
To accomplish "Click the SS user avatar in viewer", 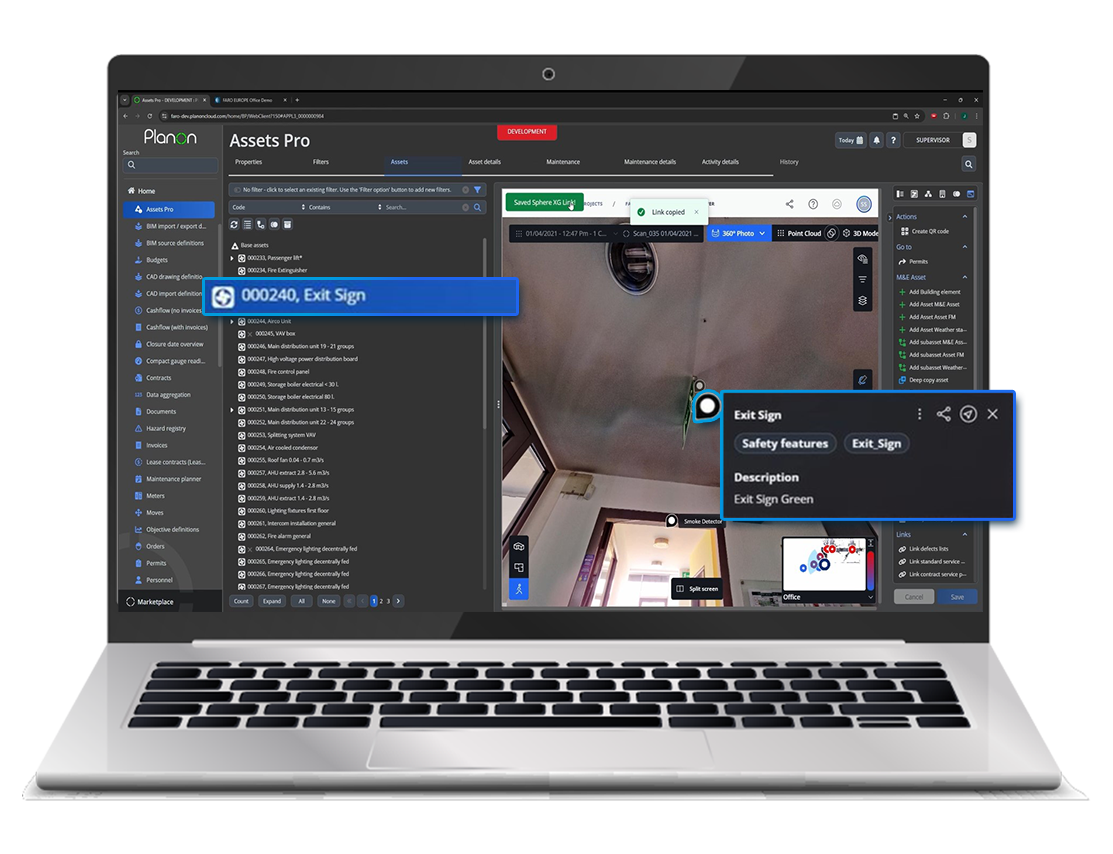I will (864, 204).
